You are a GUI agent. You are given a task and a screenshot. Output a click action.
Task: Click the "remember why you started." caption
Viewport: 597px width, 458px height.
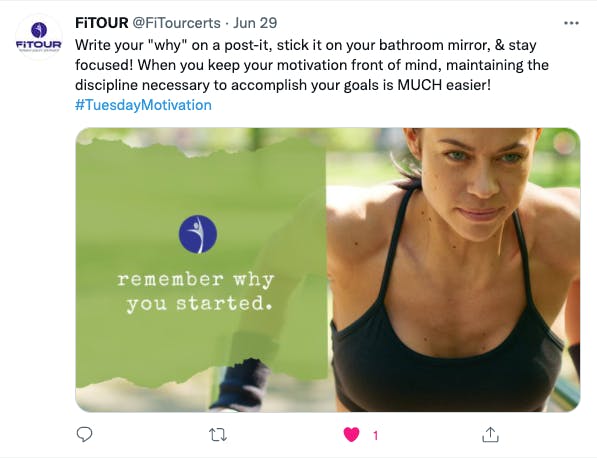[x=196, y=292]
